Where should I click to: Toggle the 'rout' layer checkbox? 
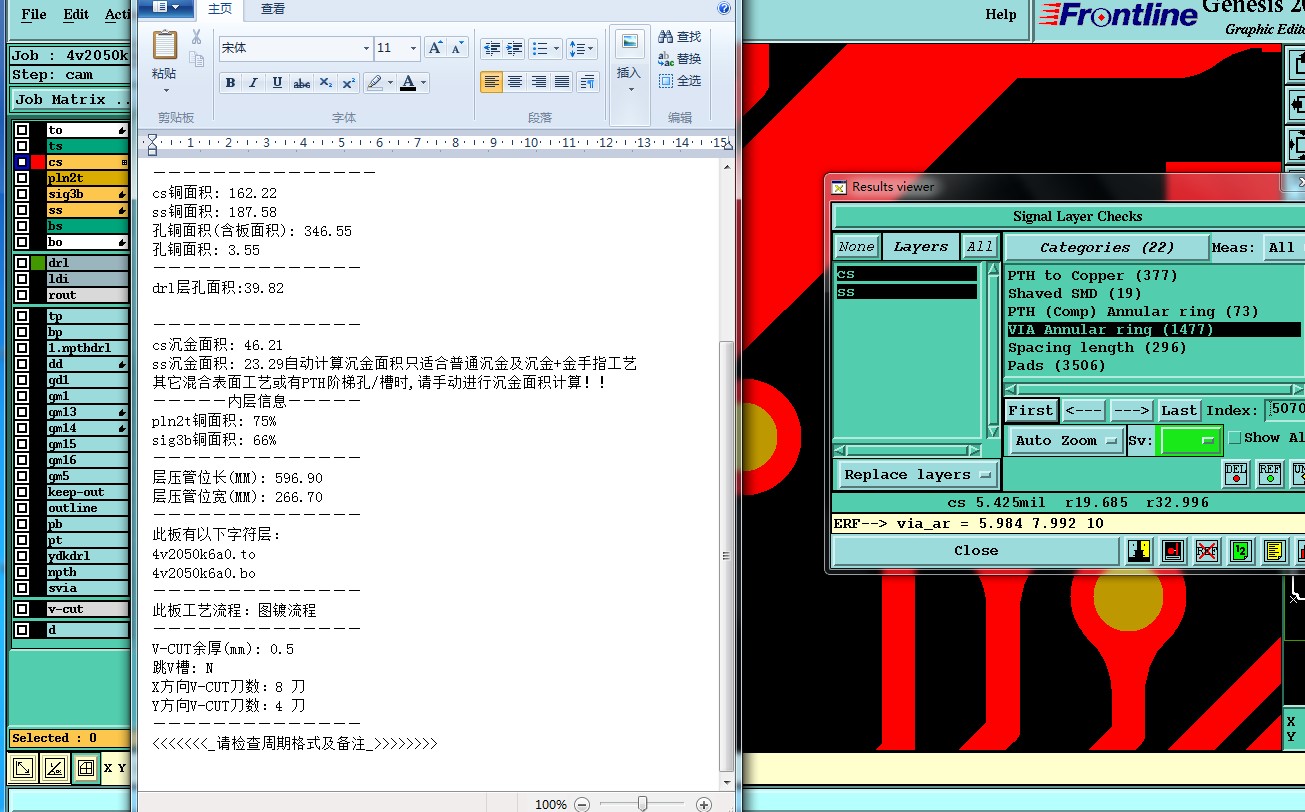(22, 295)
